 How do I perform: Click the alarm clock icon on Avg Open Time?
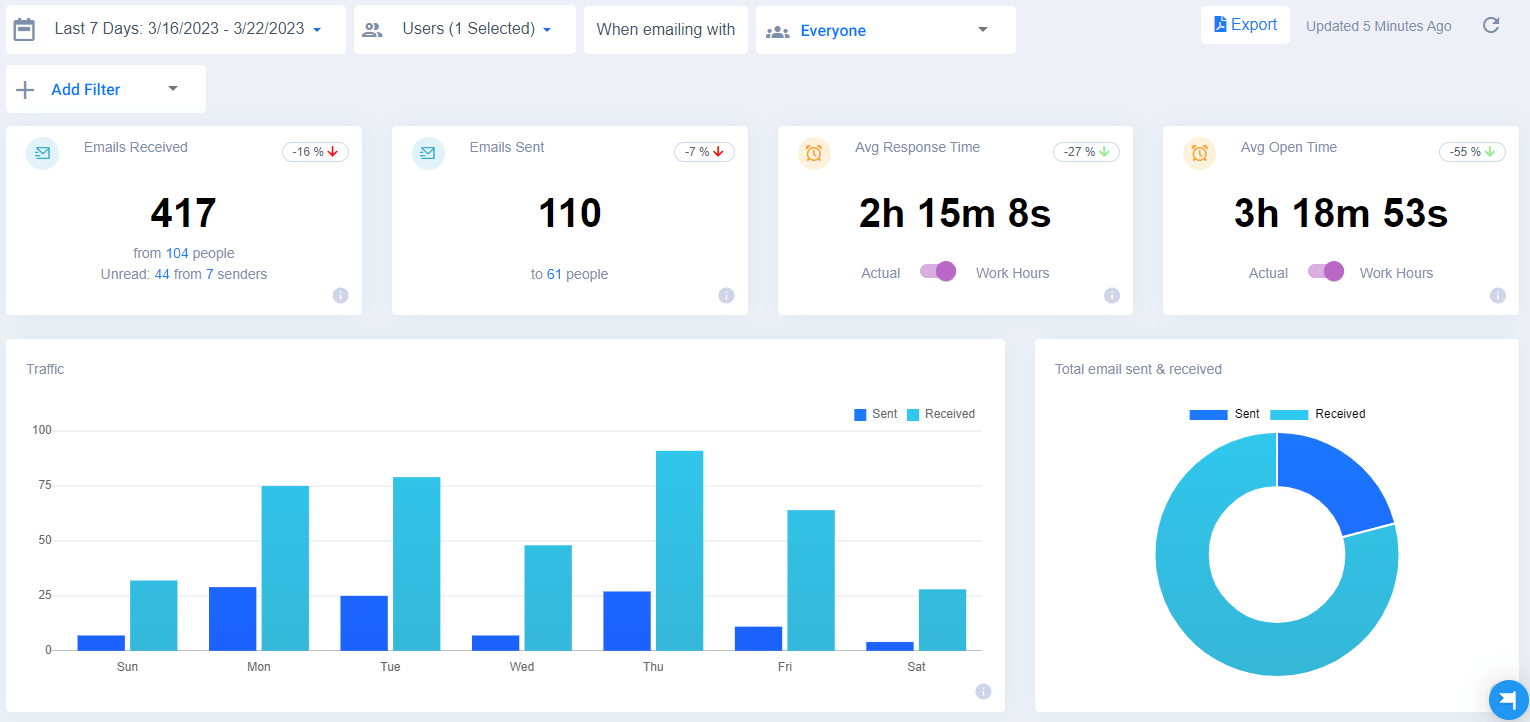pos(1199,154)
